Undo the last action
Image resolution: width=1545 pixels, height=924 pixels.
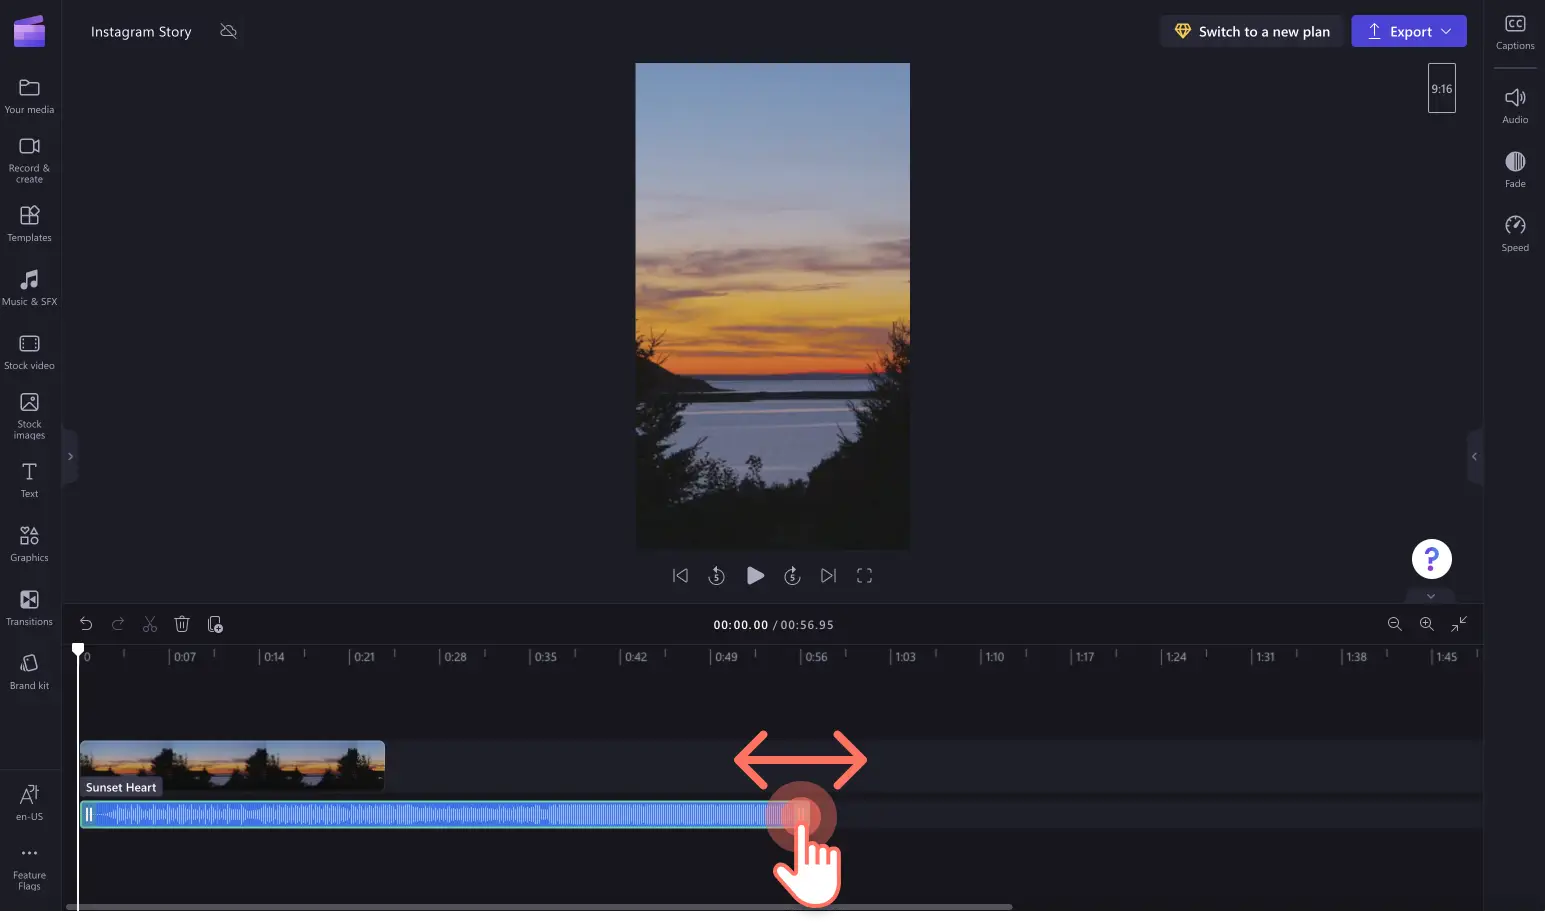point(86,624)
